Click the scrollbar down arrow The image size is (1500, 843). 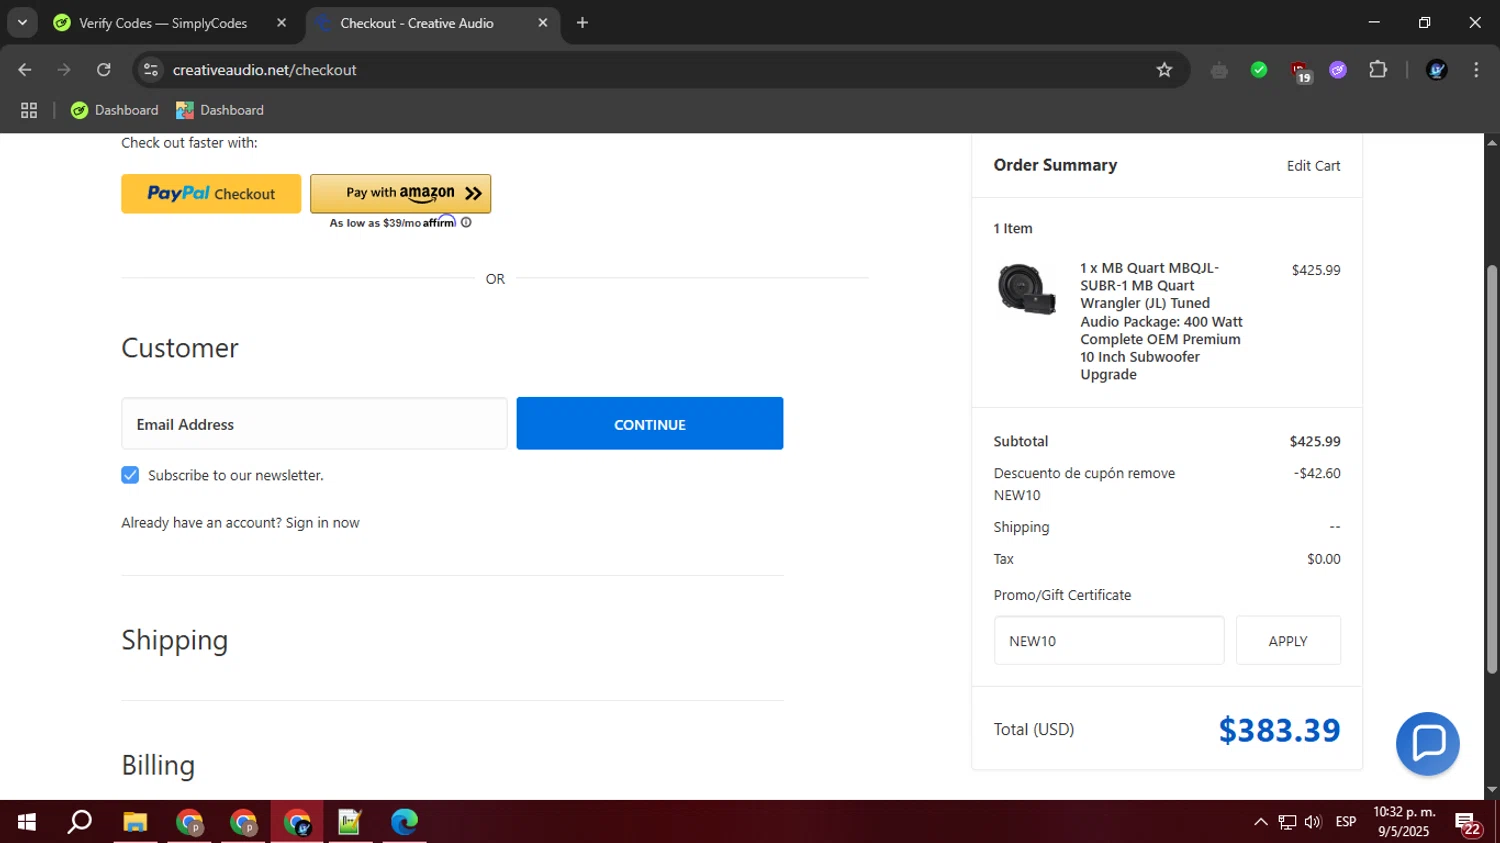1492,790
